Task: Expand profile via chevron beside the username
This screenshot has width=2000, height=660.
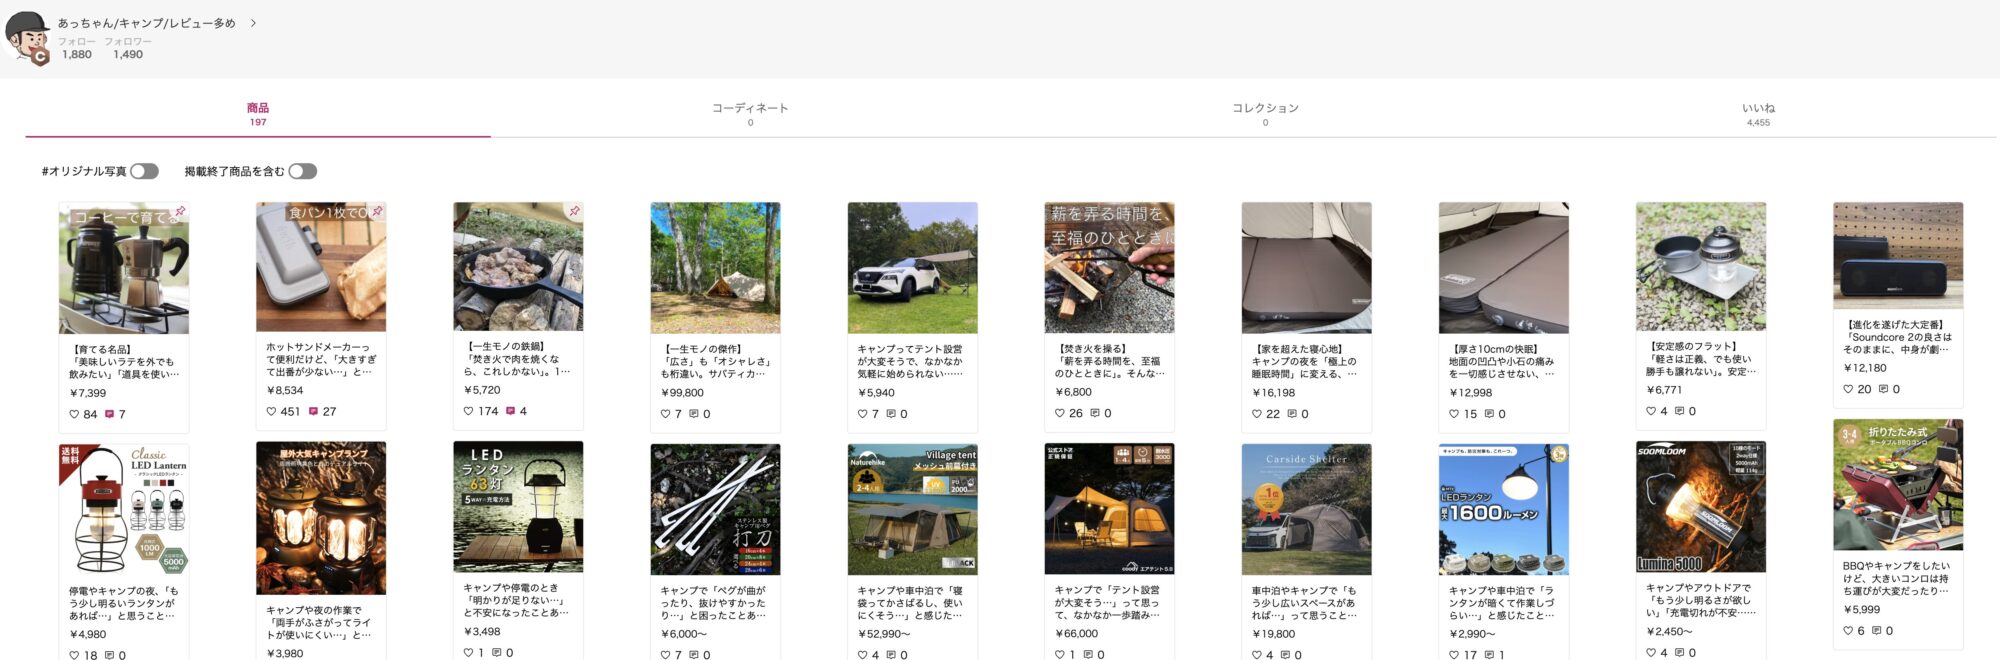Action: click(253, 23)
